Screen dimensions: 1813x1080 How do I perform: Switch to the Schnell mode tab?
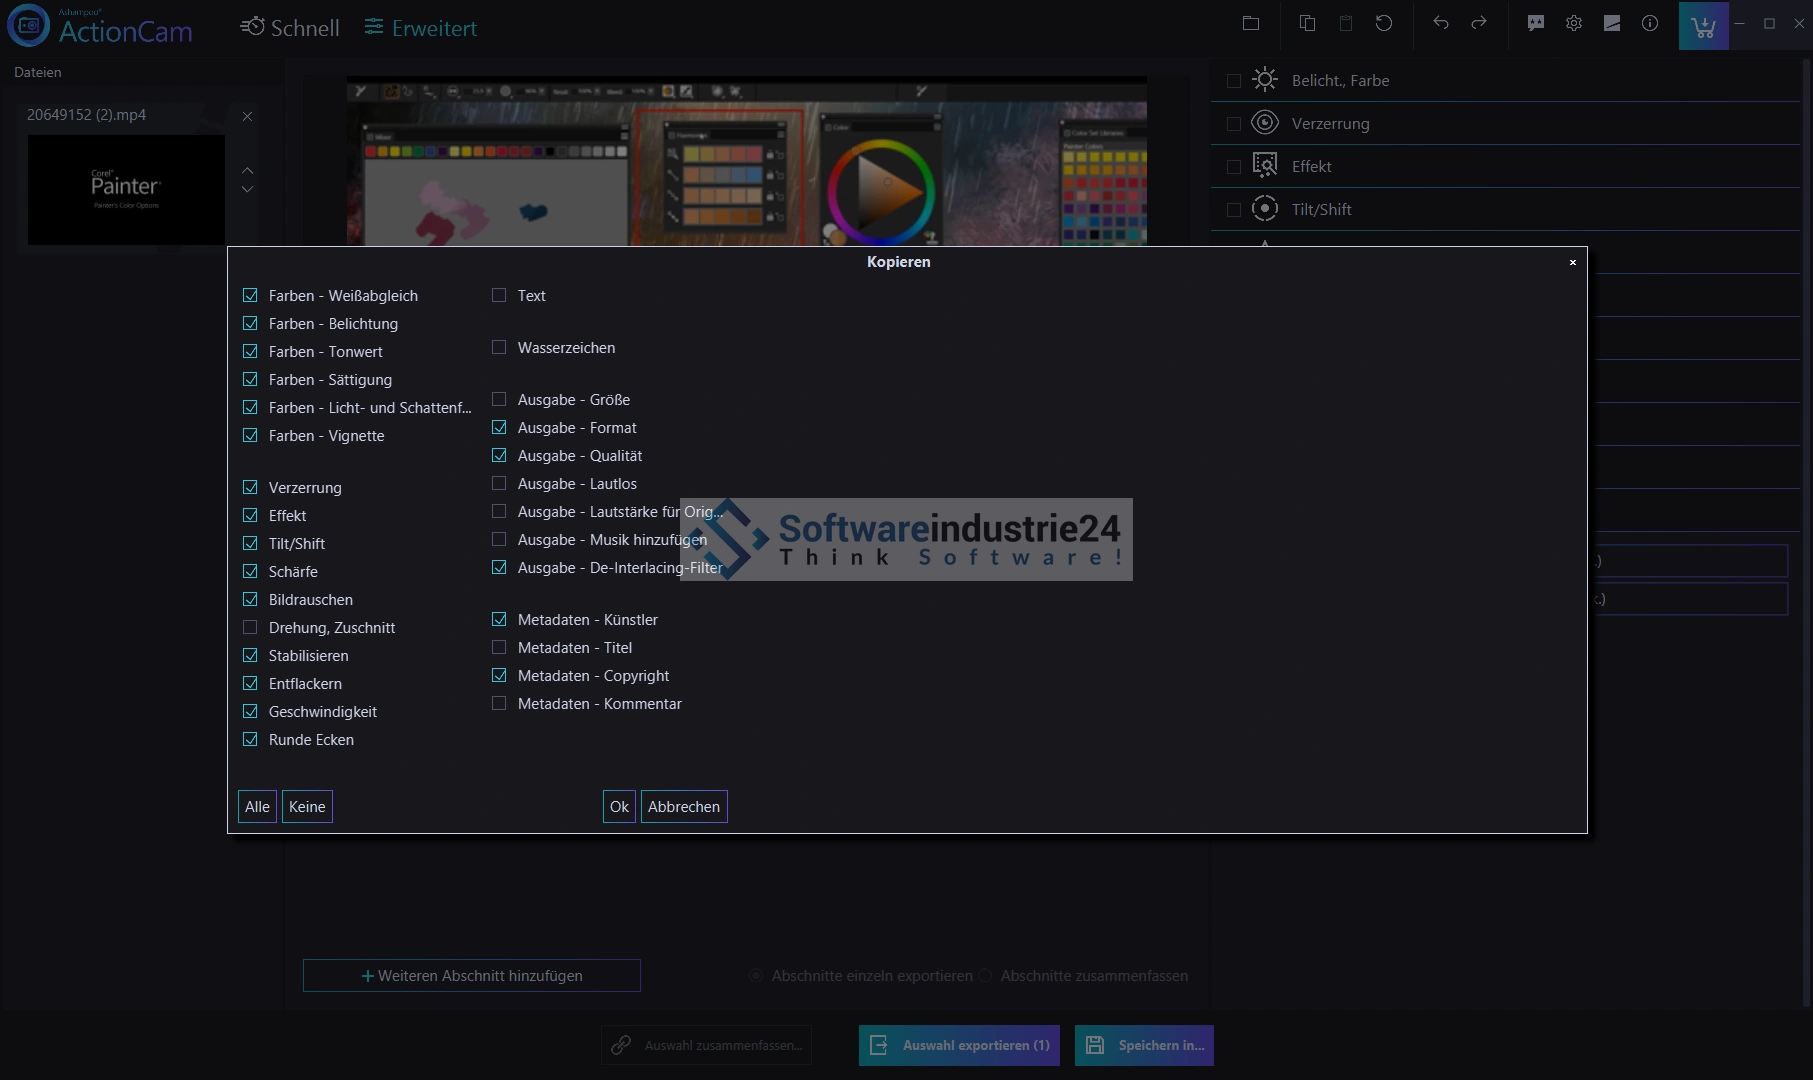[290, 28]
